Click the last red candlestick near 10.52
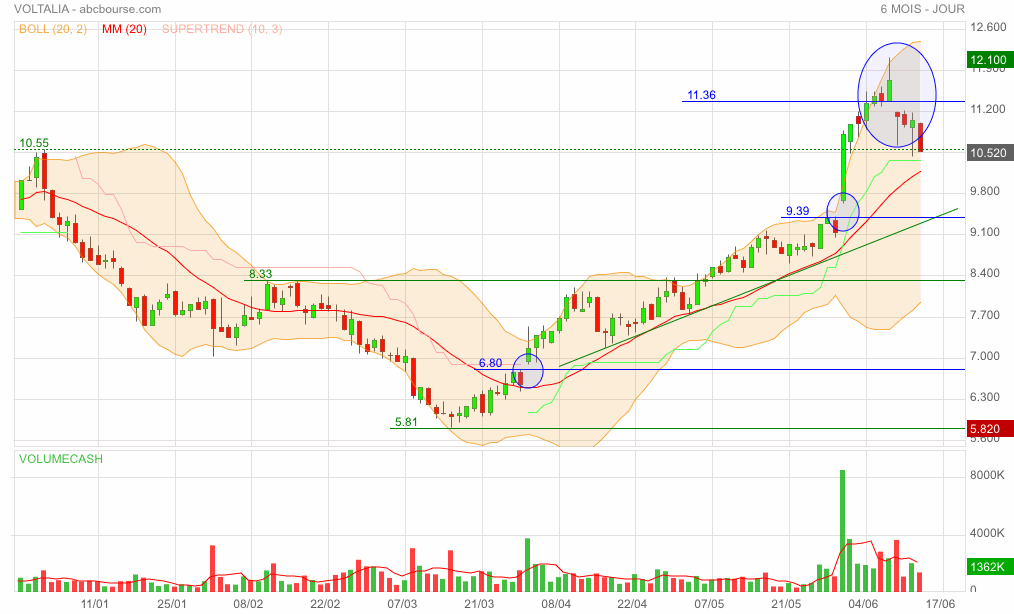Screen dimensions: 1014x614 (920, 137)
